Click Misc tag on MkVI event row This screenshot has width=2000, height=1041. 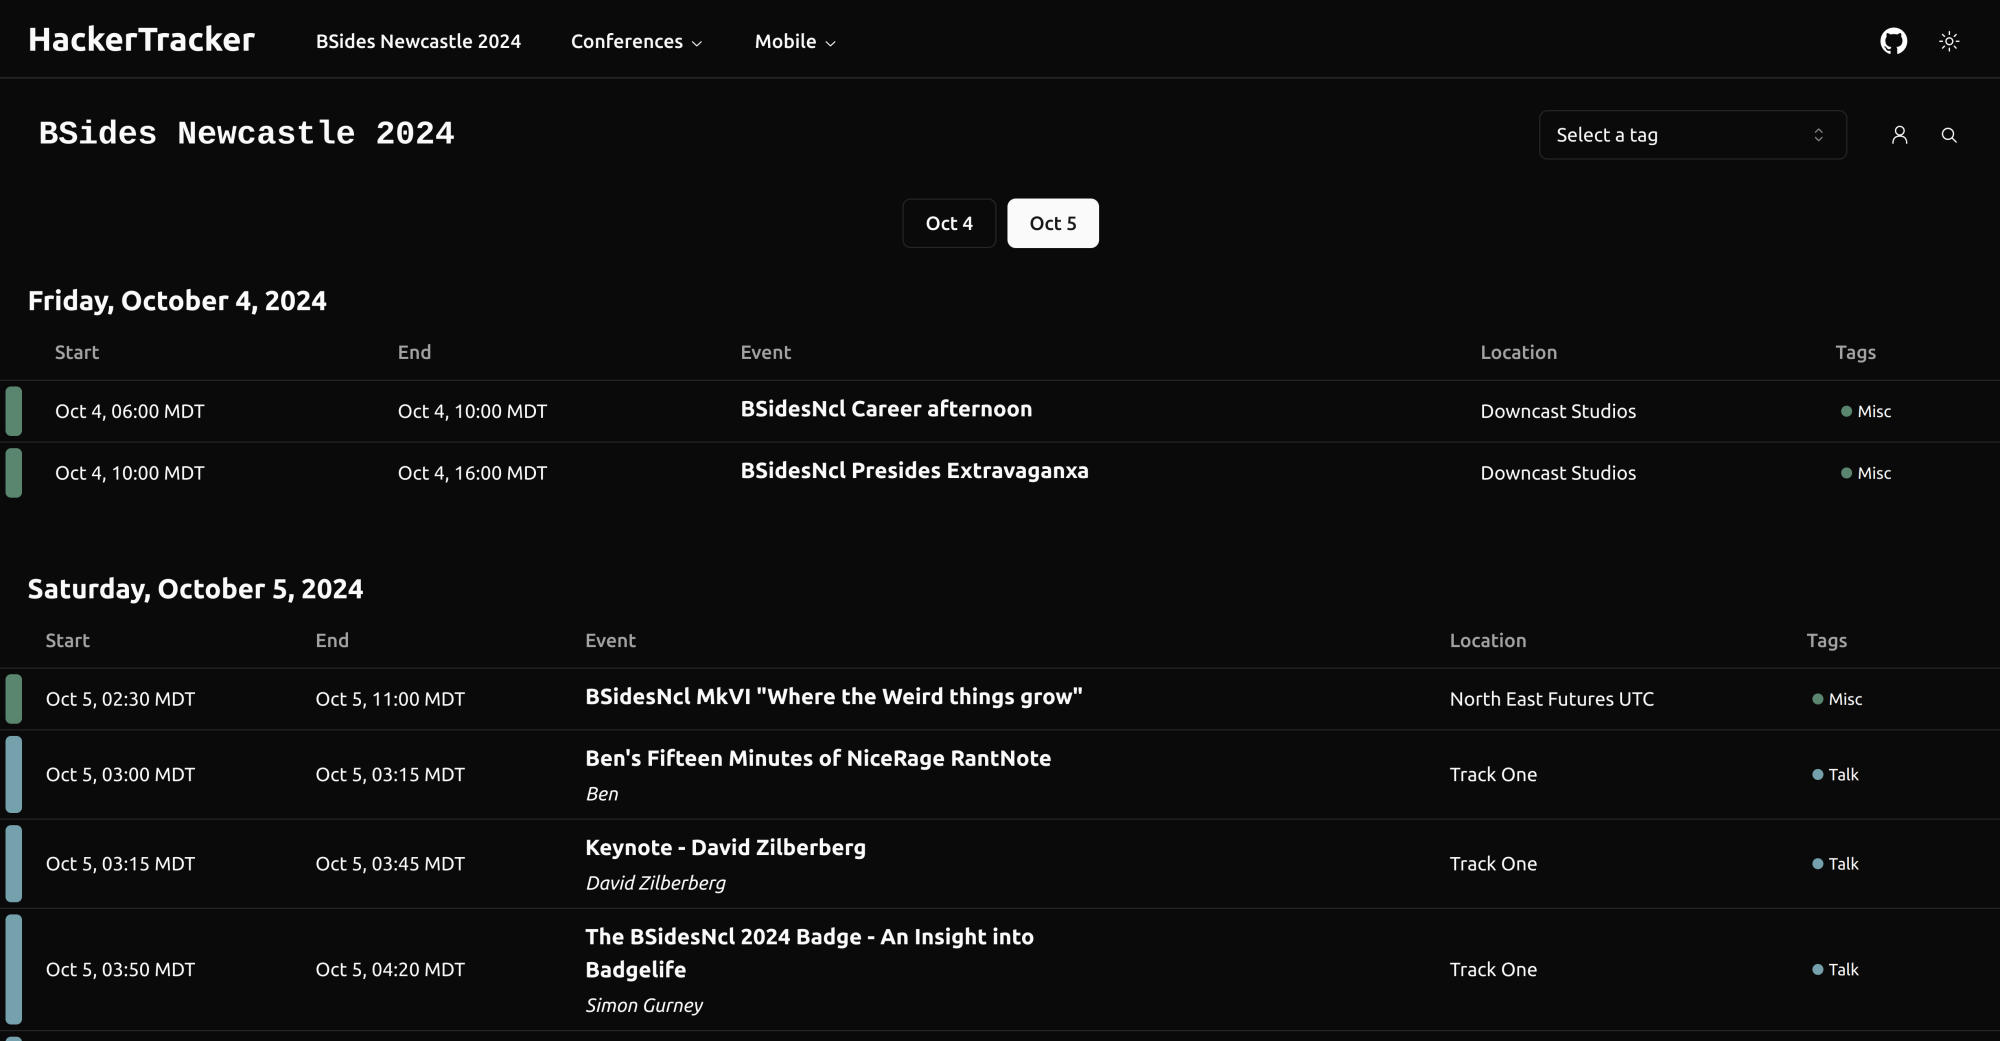tap(1837, 699)
